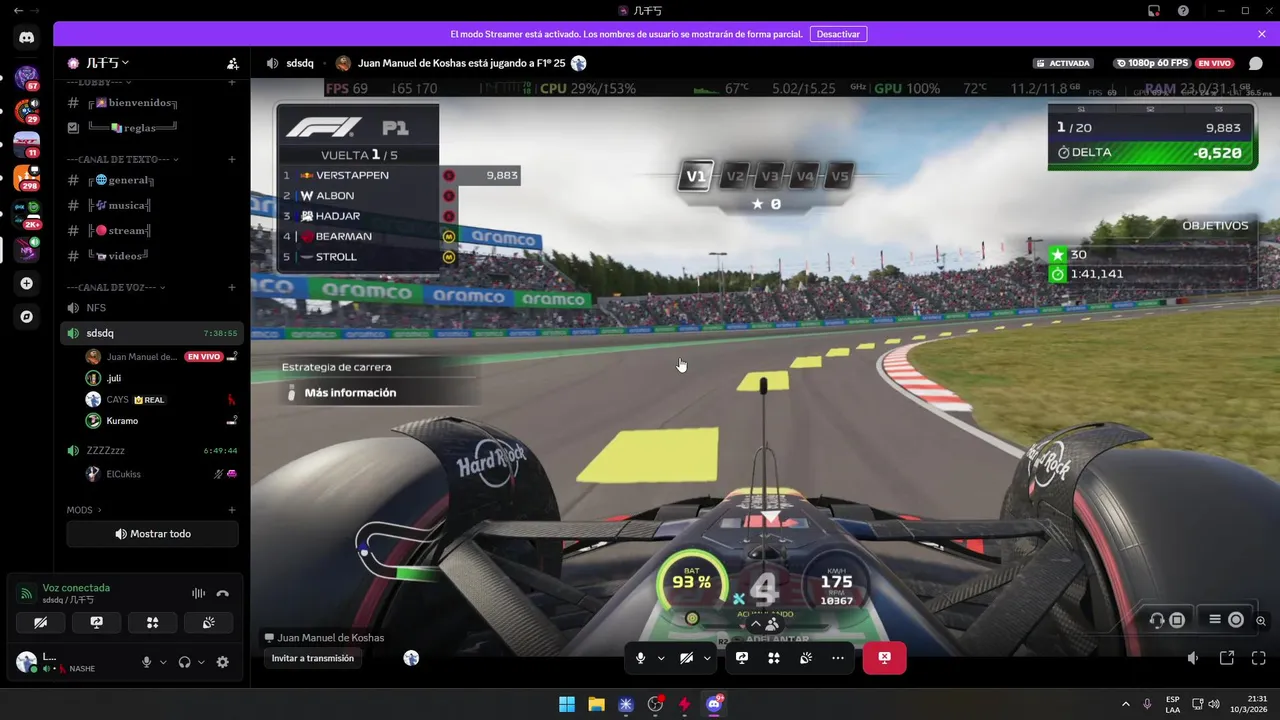Expand the MODS category
1280x720 pixels.
pyautogui.click(x=84, y=510)
